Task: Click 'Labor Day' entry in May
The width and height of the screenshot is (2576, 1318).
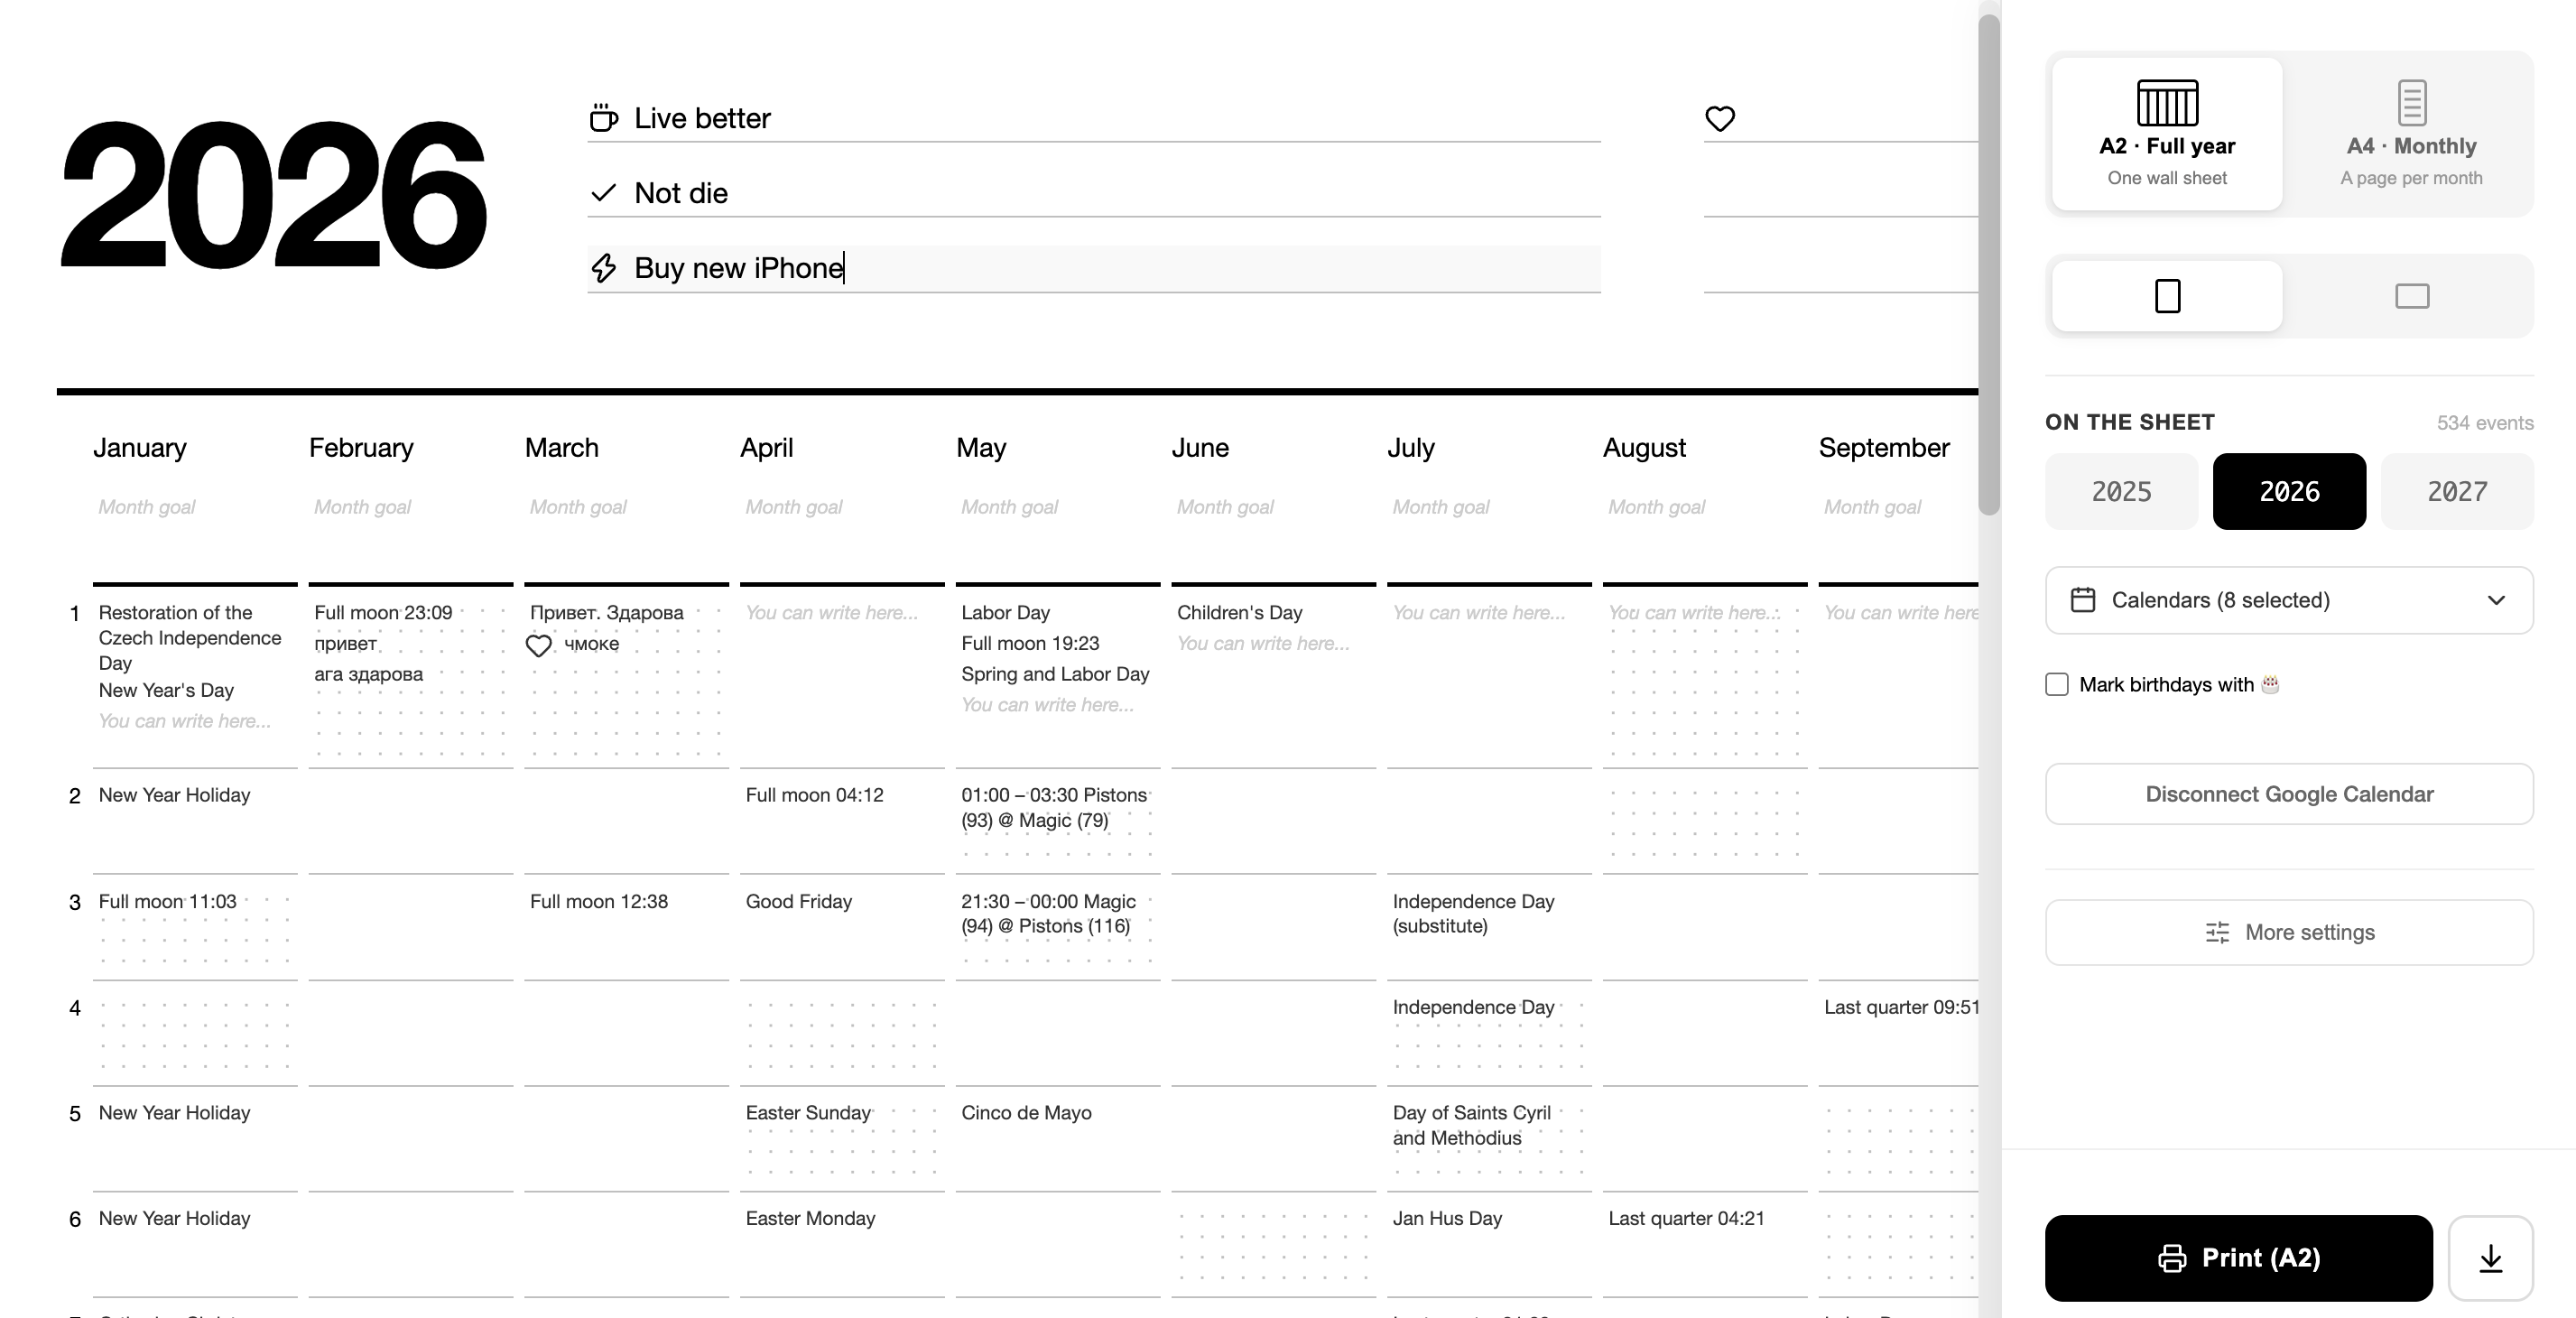Action: (1005, 612)
